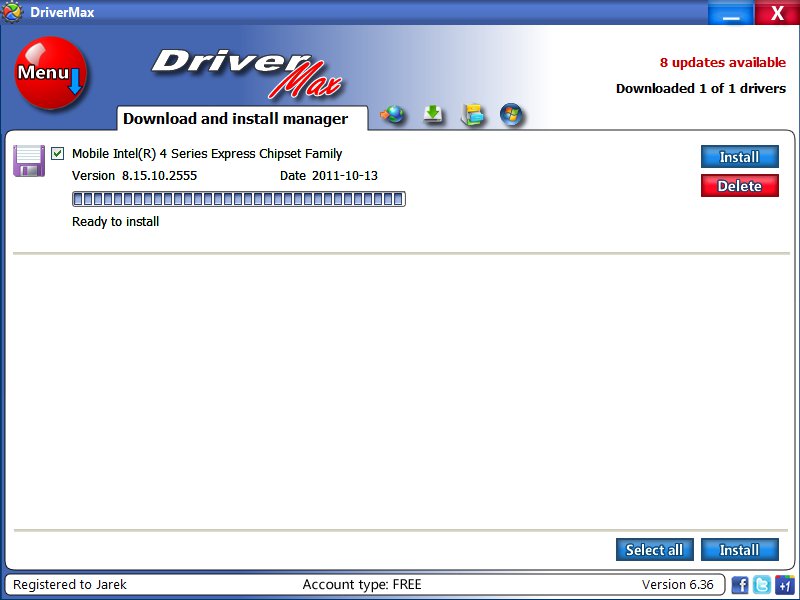The image size is (800, 600).
Task: Click the Select all button
Action: [655, 549]
